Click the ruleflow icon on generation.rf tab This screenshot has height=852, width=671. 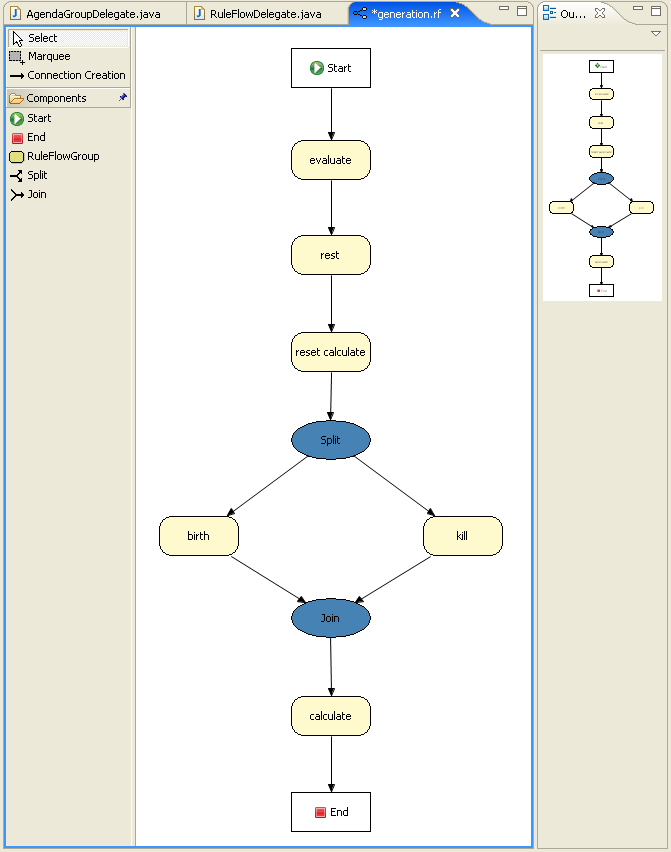[360, 13]
